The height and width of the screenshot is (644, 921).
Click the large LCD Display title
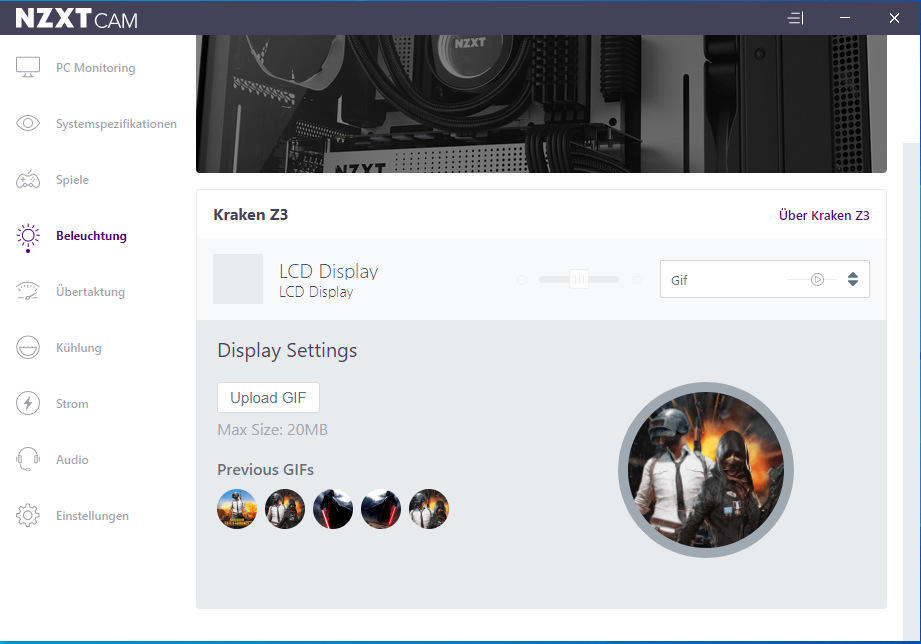[x=328, y=271]
